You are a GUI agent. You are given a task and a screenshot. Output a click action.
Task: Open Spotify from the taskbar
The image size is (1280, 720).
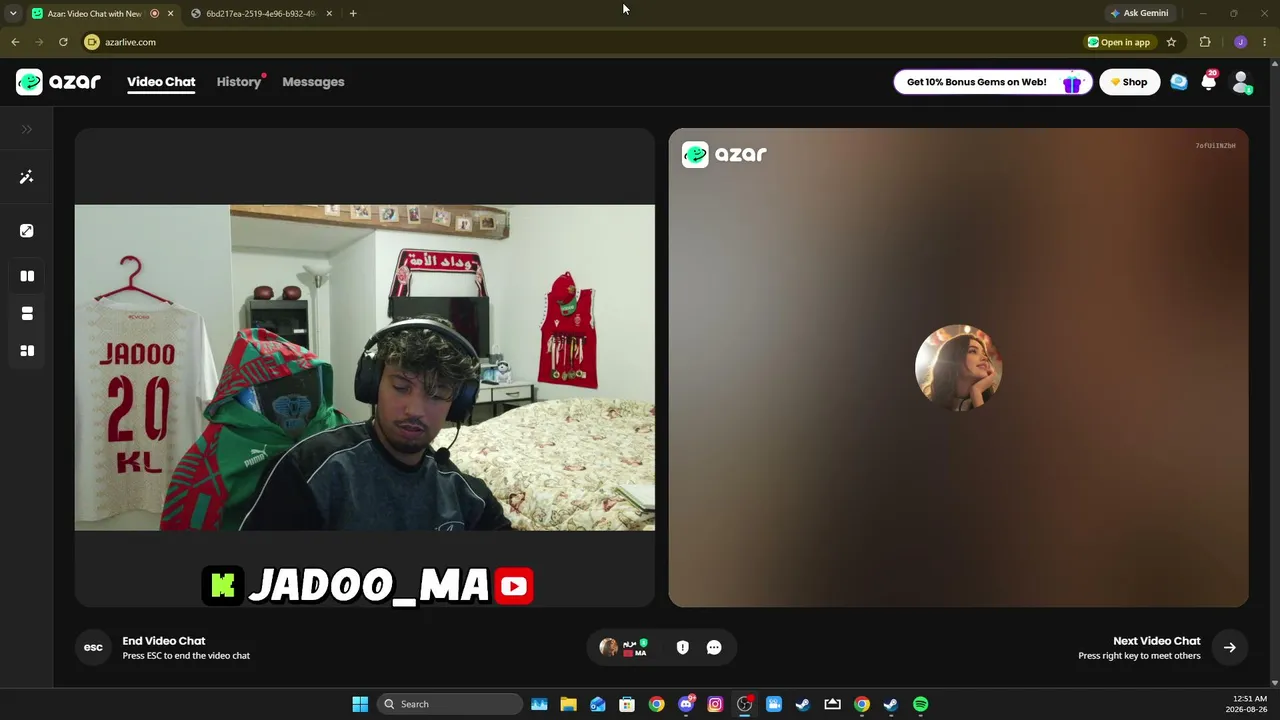click(x=920, y=704)
